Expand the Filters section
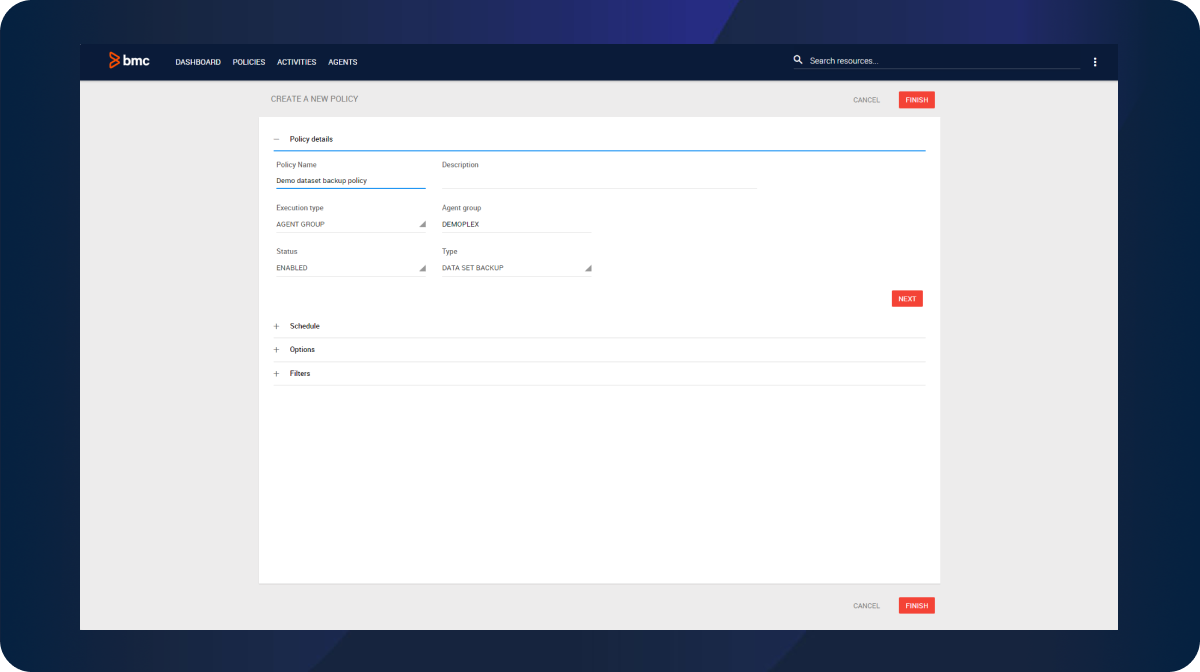1200x672 pixels. click(277, 374)
